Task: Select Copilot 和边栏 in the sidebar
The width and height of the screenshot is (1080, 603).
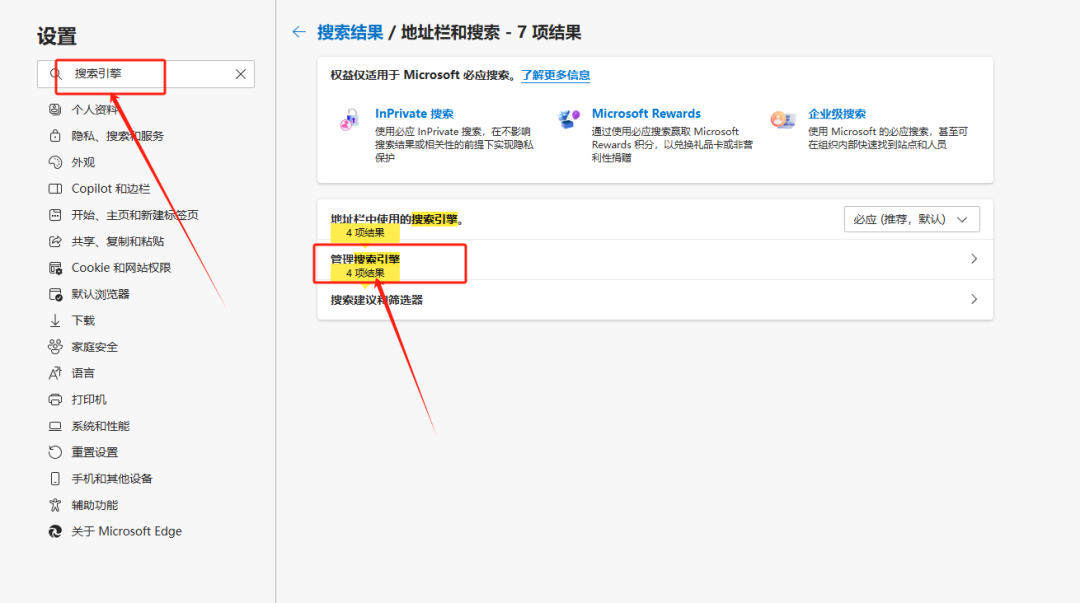Action: pos(111,189)
